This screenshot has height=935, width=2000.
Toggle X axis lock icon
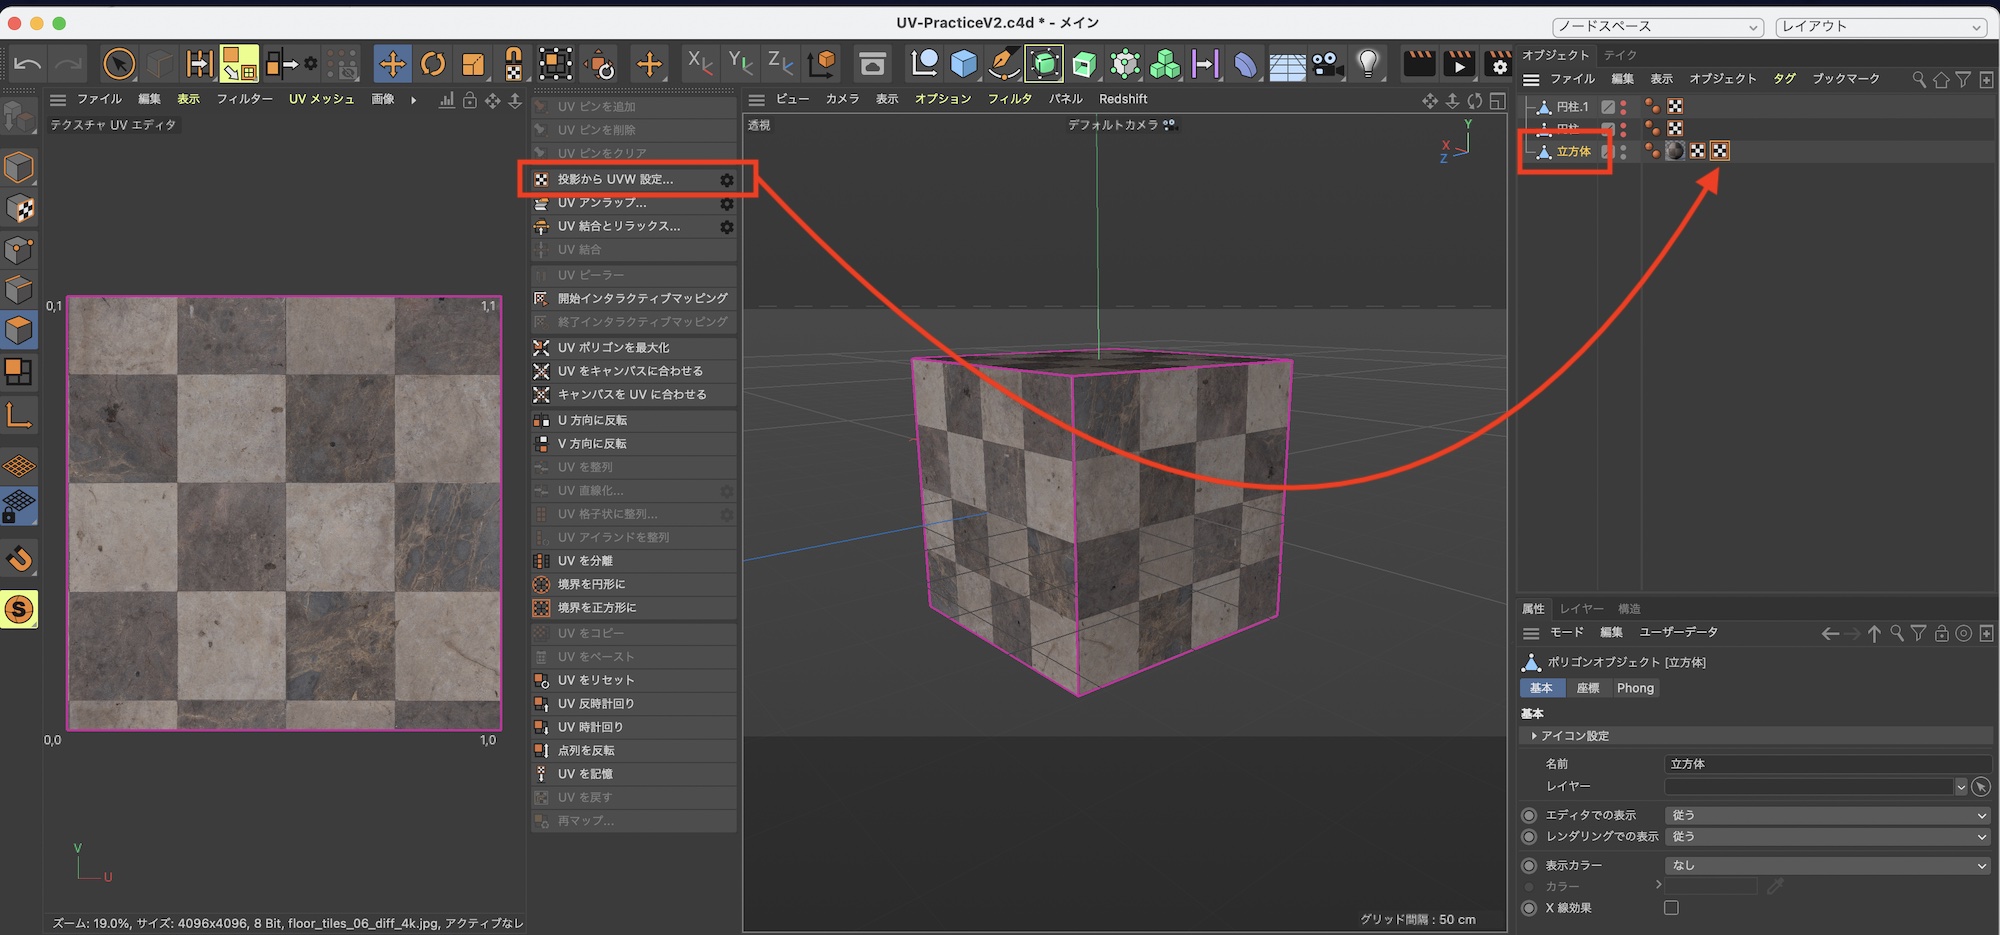click(700, 64)
